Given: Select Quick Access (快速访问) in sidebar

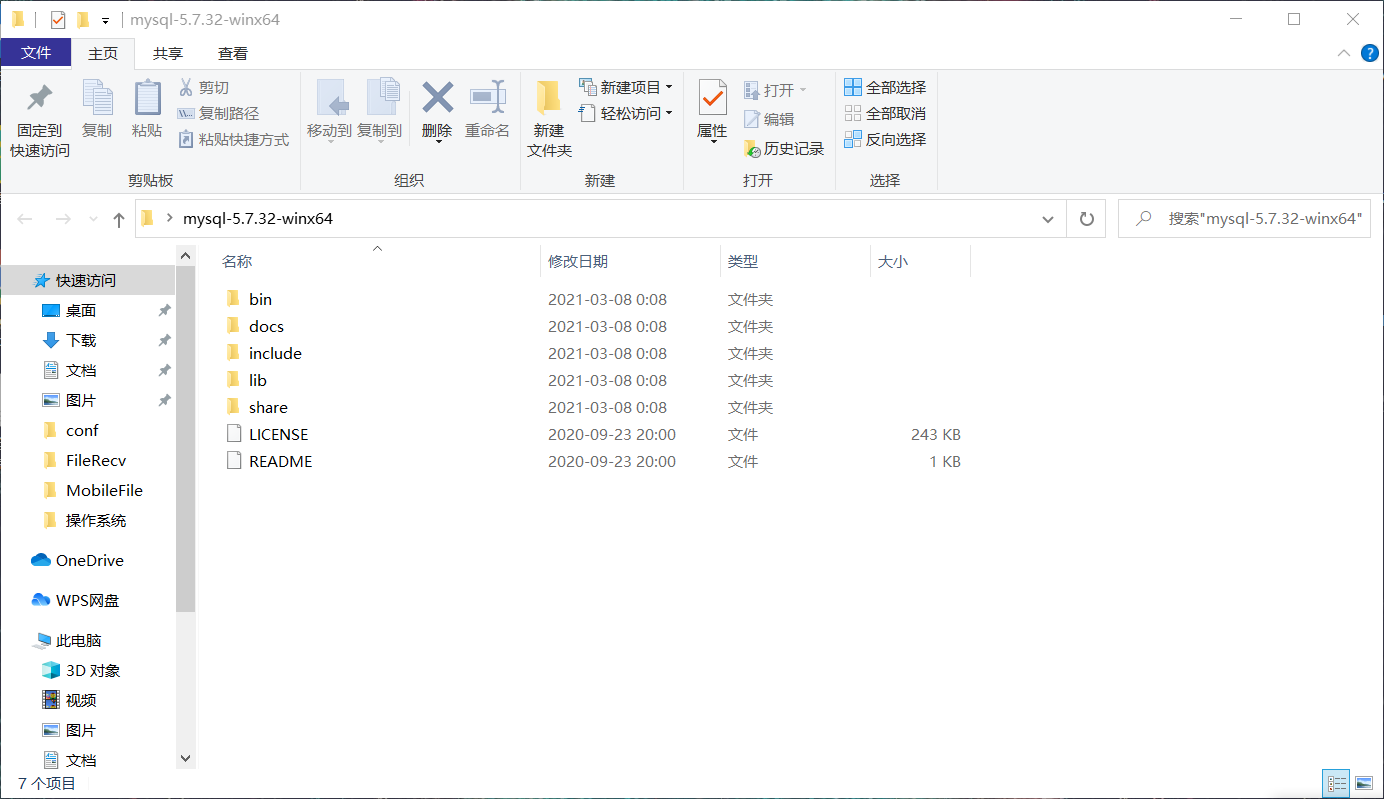Looking at the screenshot, I should (87, 280).
